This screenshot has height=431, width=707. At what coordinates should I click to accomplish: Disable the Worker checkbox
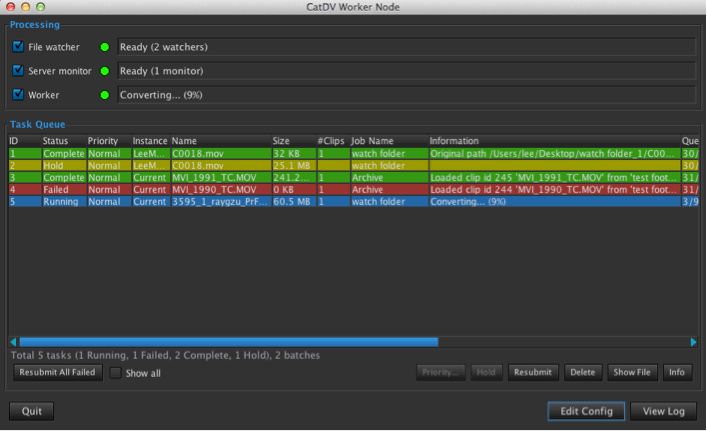point(19,95)
